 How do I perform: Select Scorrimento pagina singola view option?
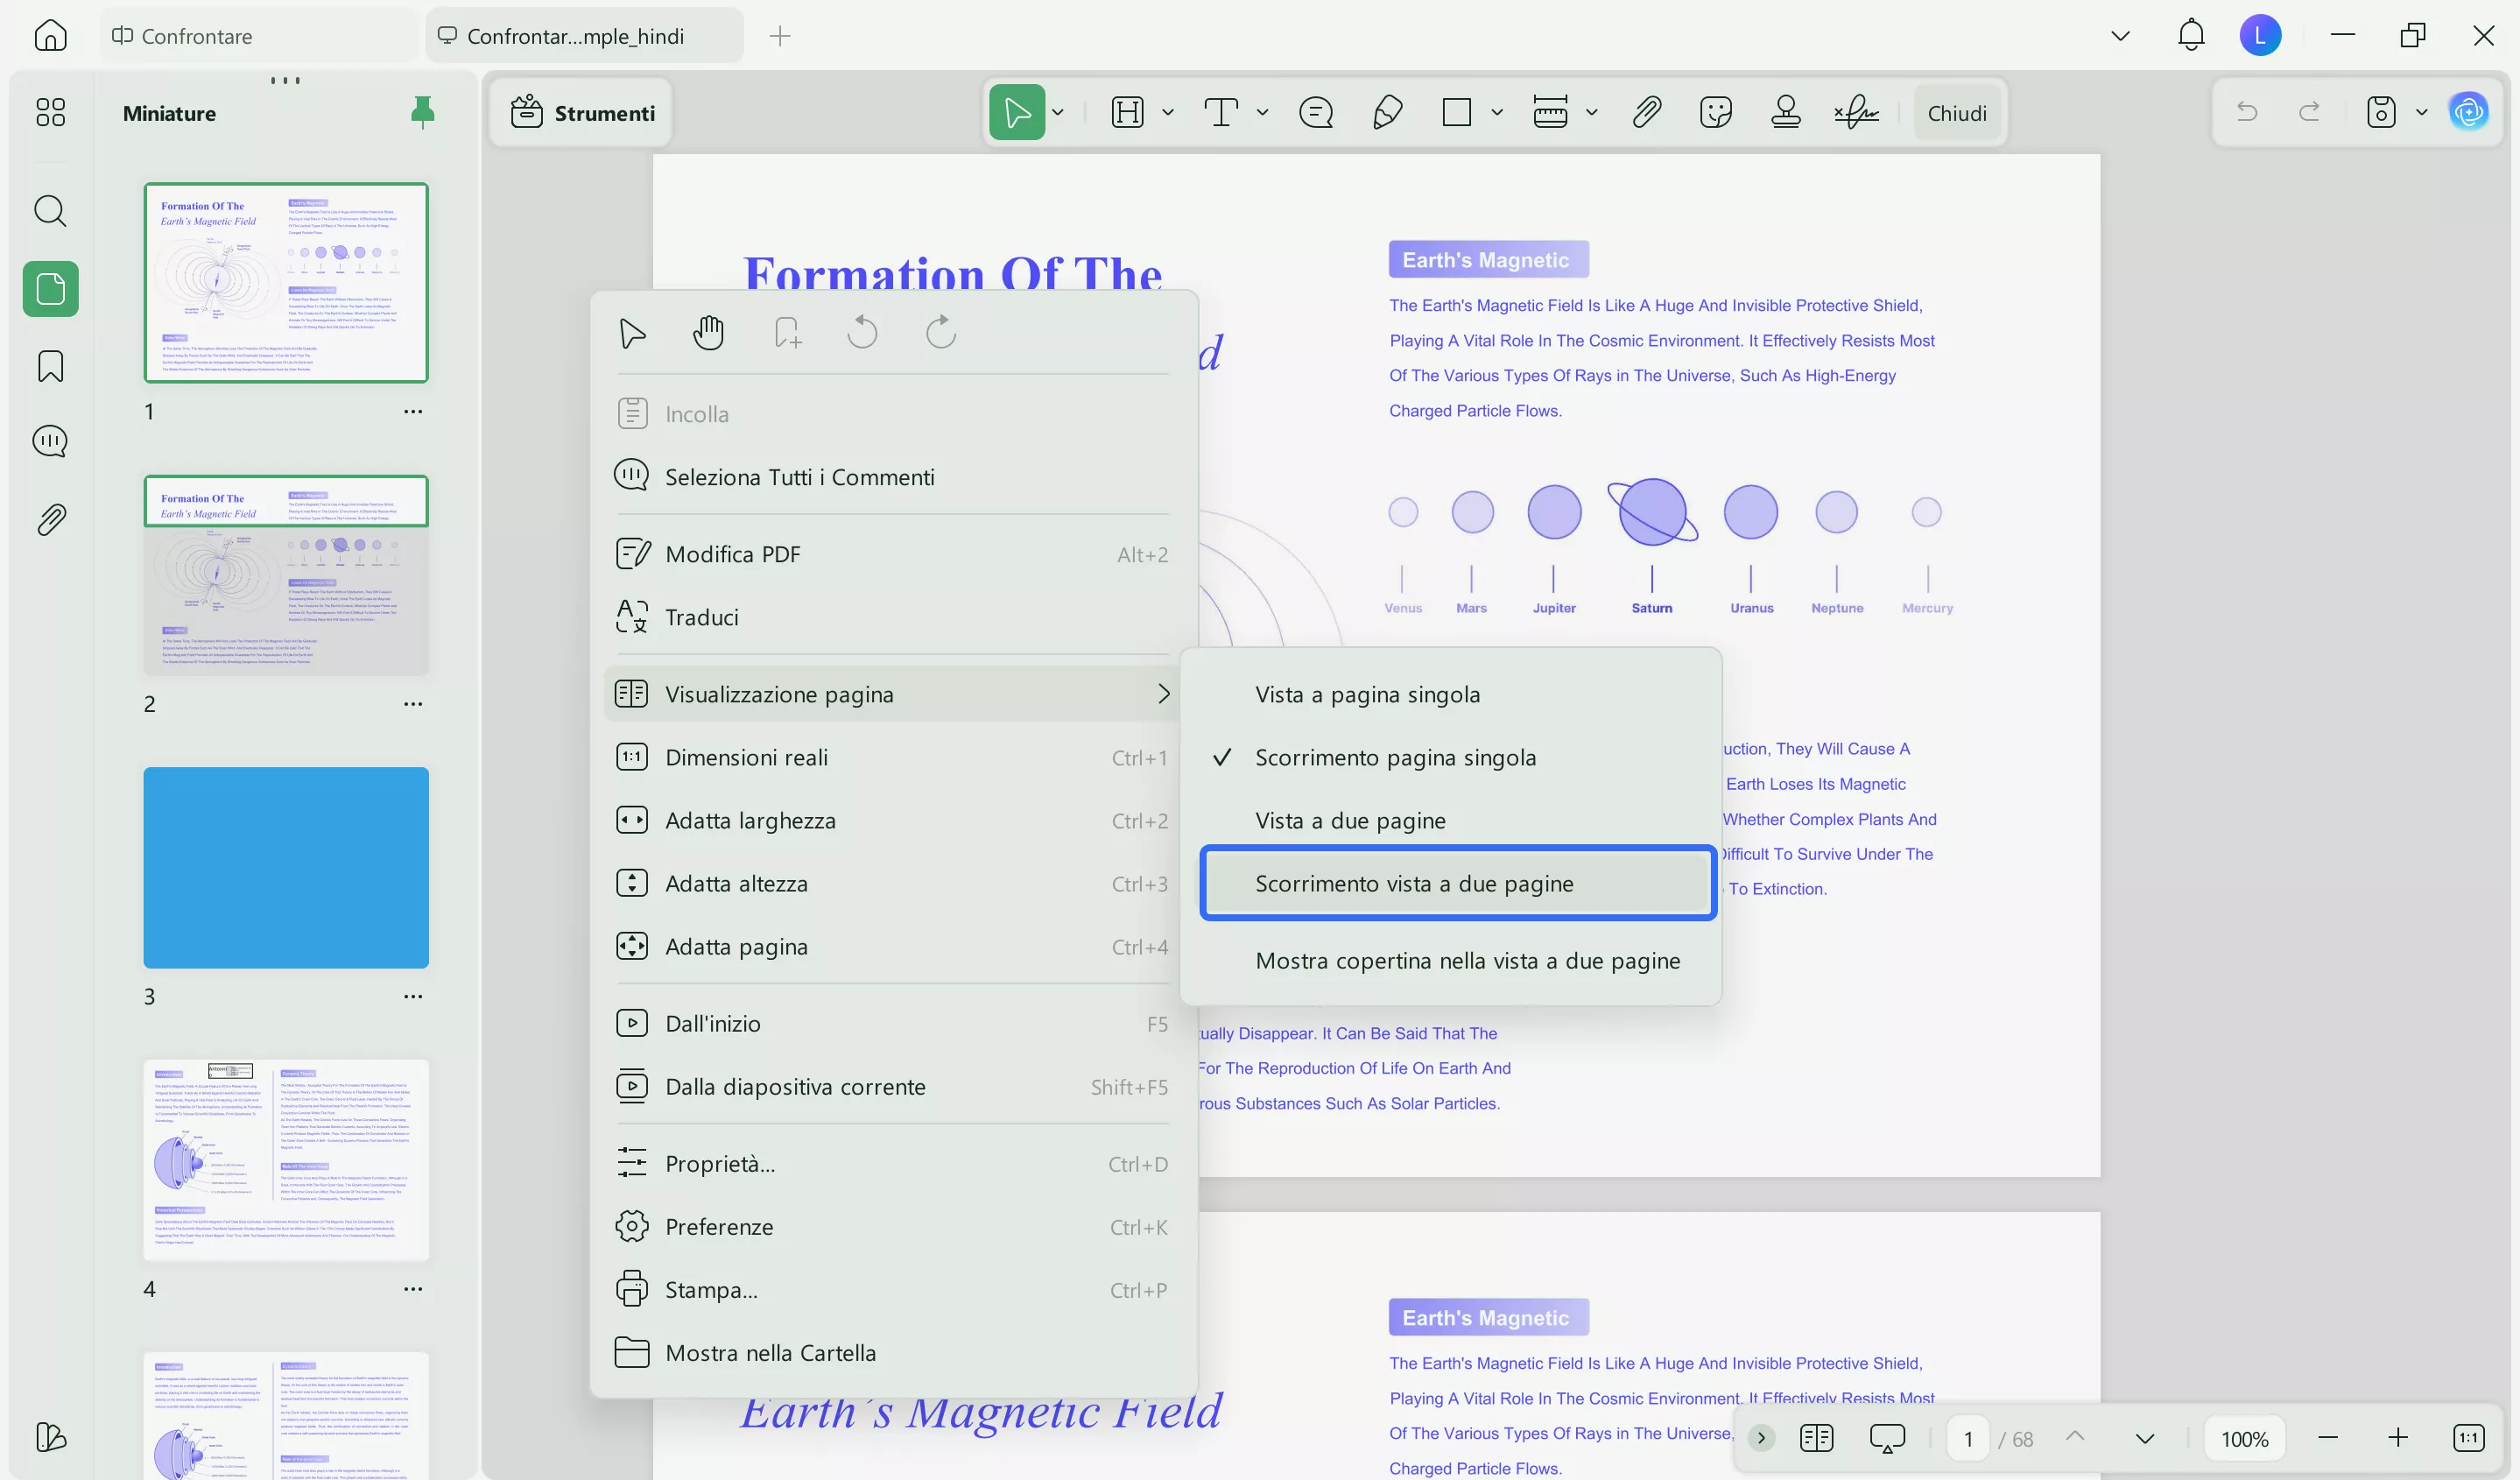(x=1395, y=757)
